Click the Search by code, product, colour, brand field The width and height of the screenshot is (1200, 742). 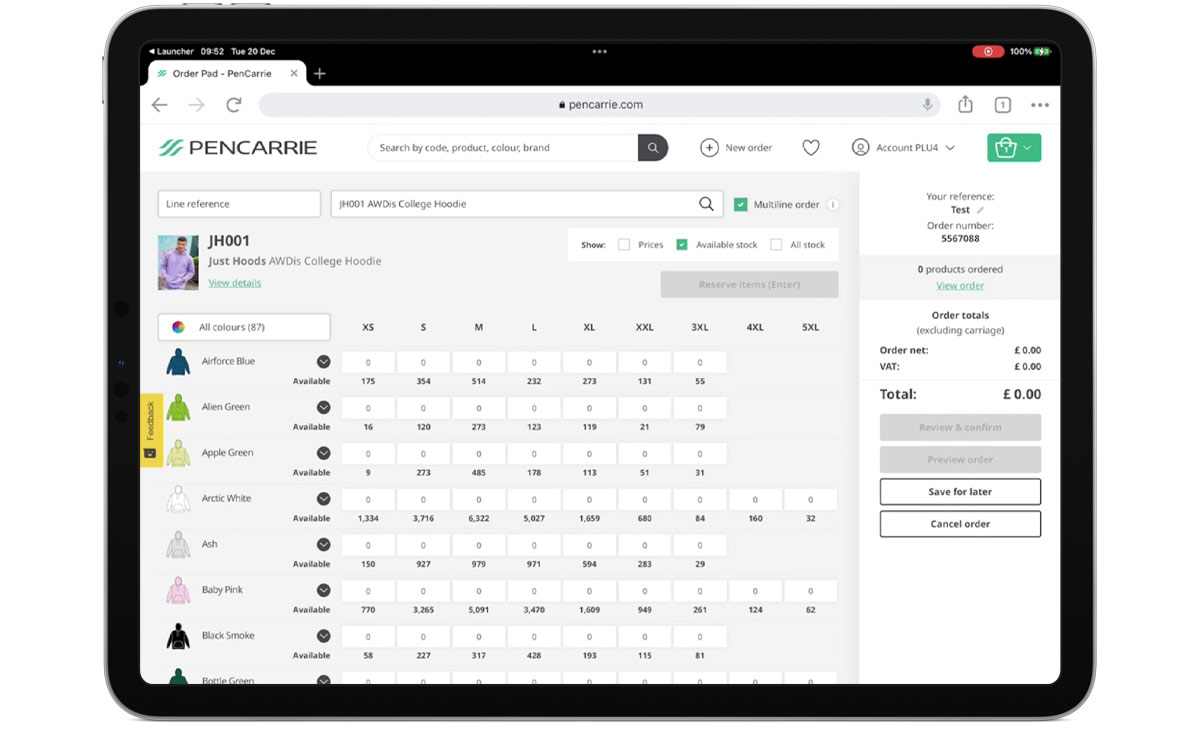(x=504, y=148)
